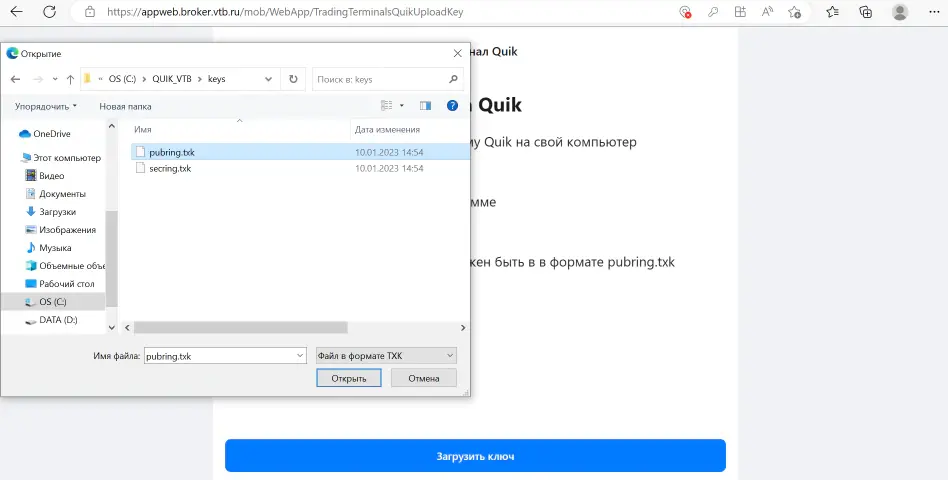Close the Открытие file dialog
The width and height of the screenshot is (948, 480).
click(x=458, y=53)
